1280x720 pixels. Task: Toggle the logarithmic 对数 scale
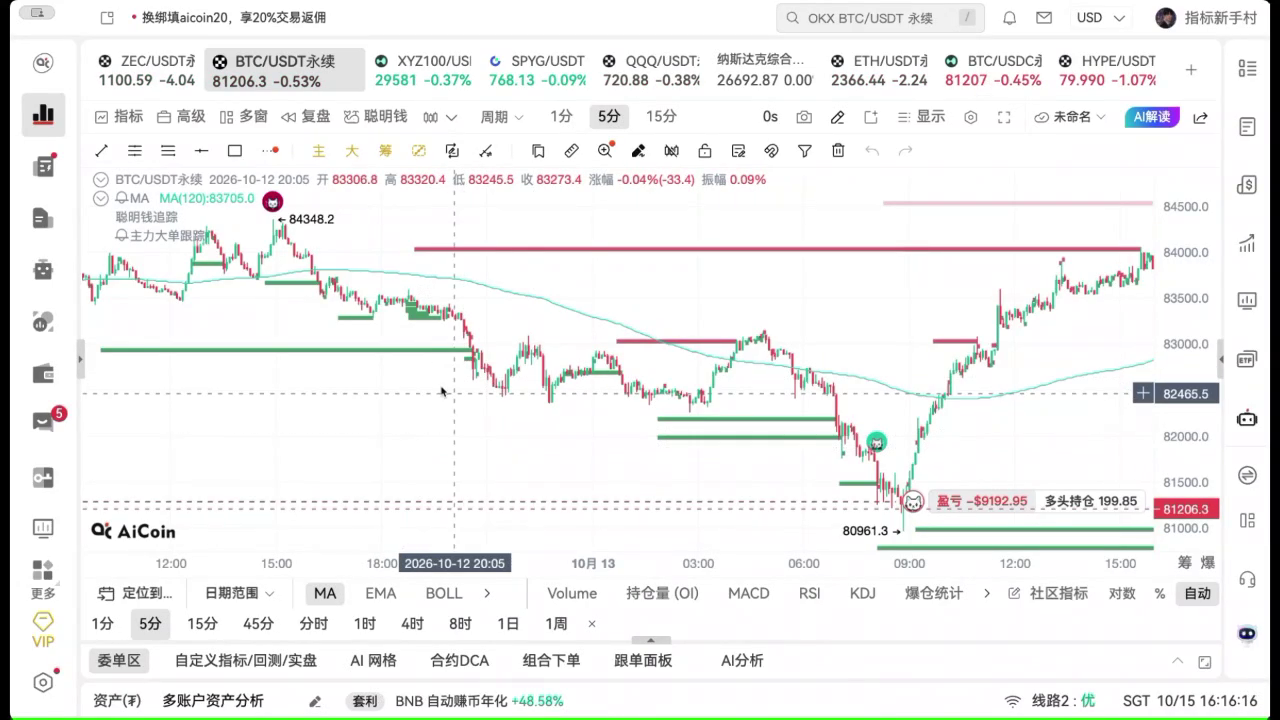[1122, 593]
